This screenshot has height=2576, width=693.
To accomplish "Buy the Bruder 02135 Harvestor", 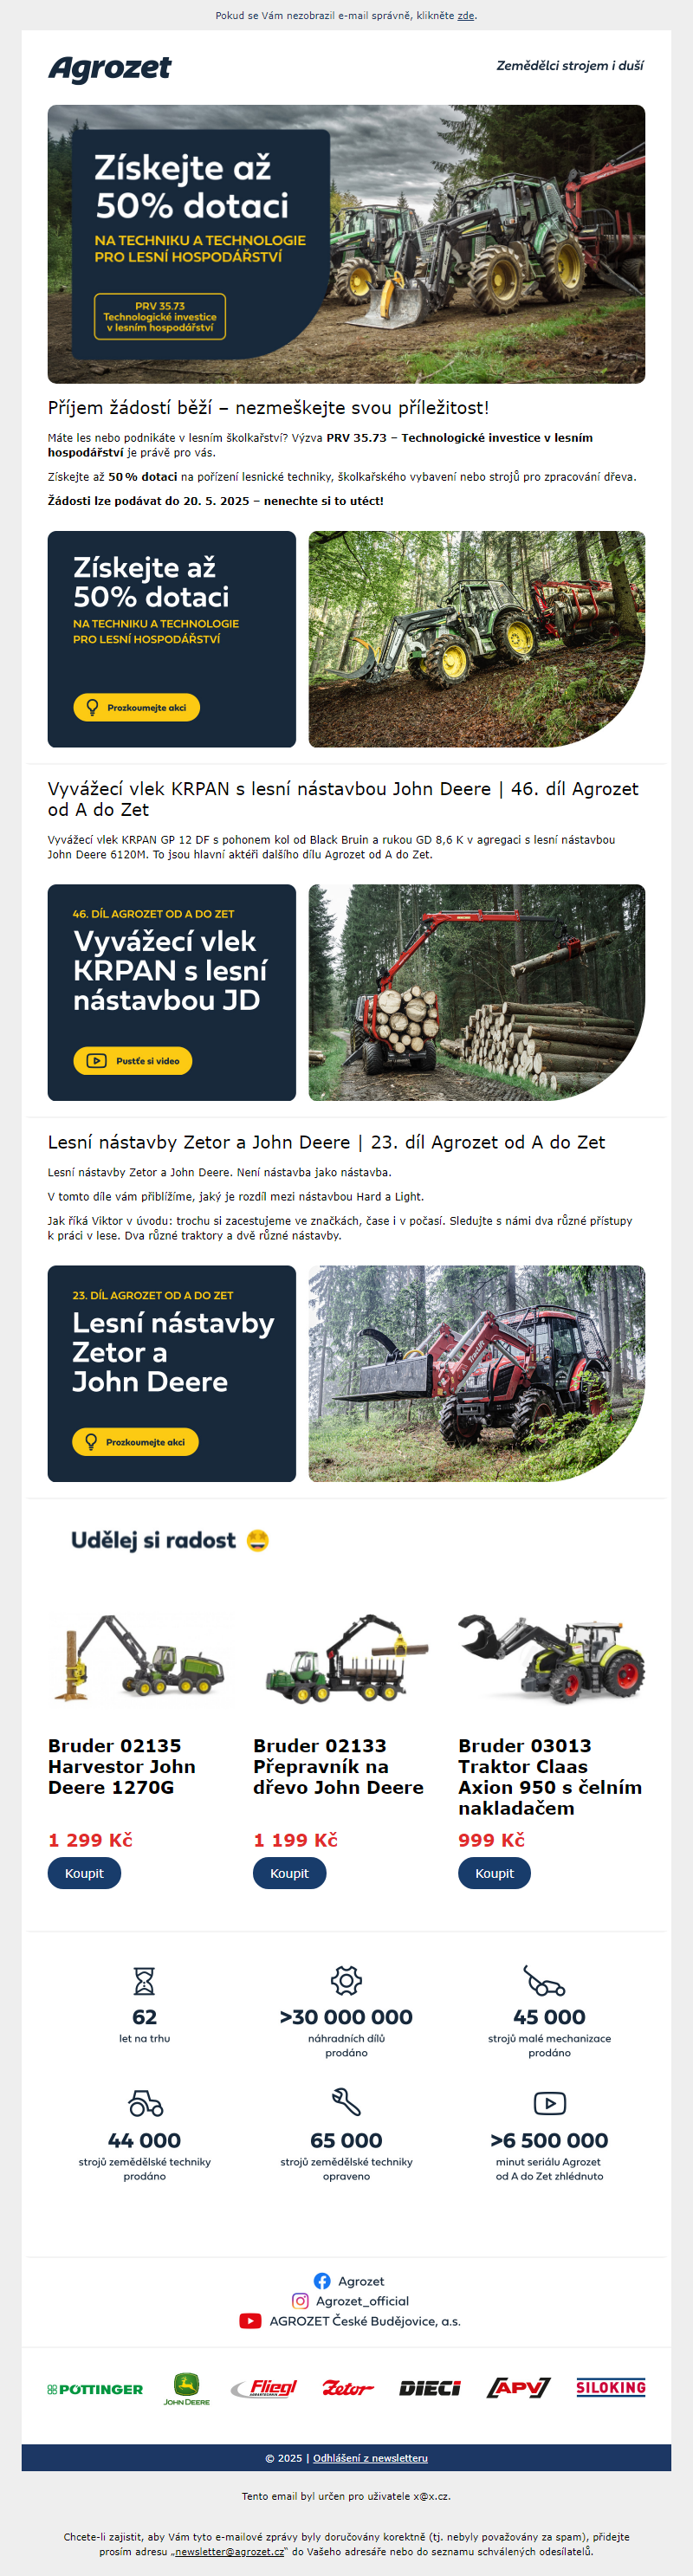I will point(84,1873).
